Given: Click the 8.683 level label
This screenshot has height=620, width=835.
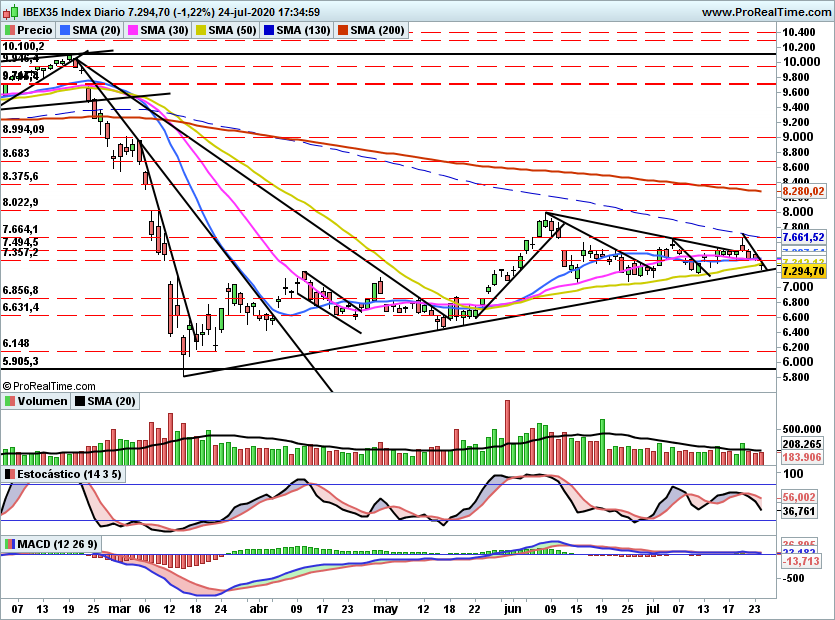Looking at the screenshot, I should (16, 153).
